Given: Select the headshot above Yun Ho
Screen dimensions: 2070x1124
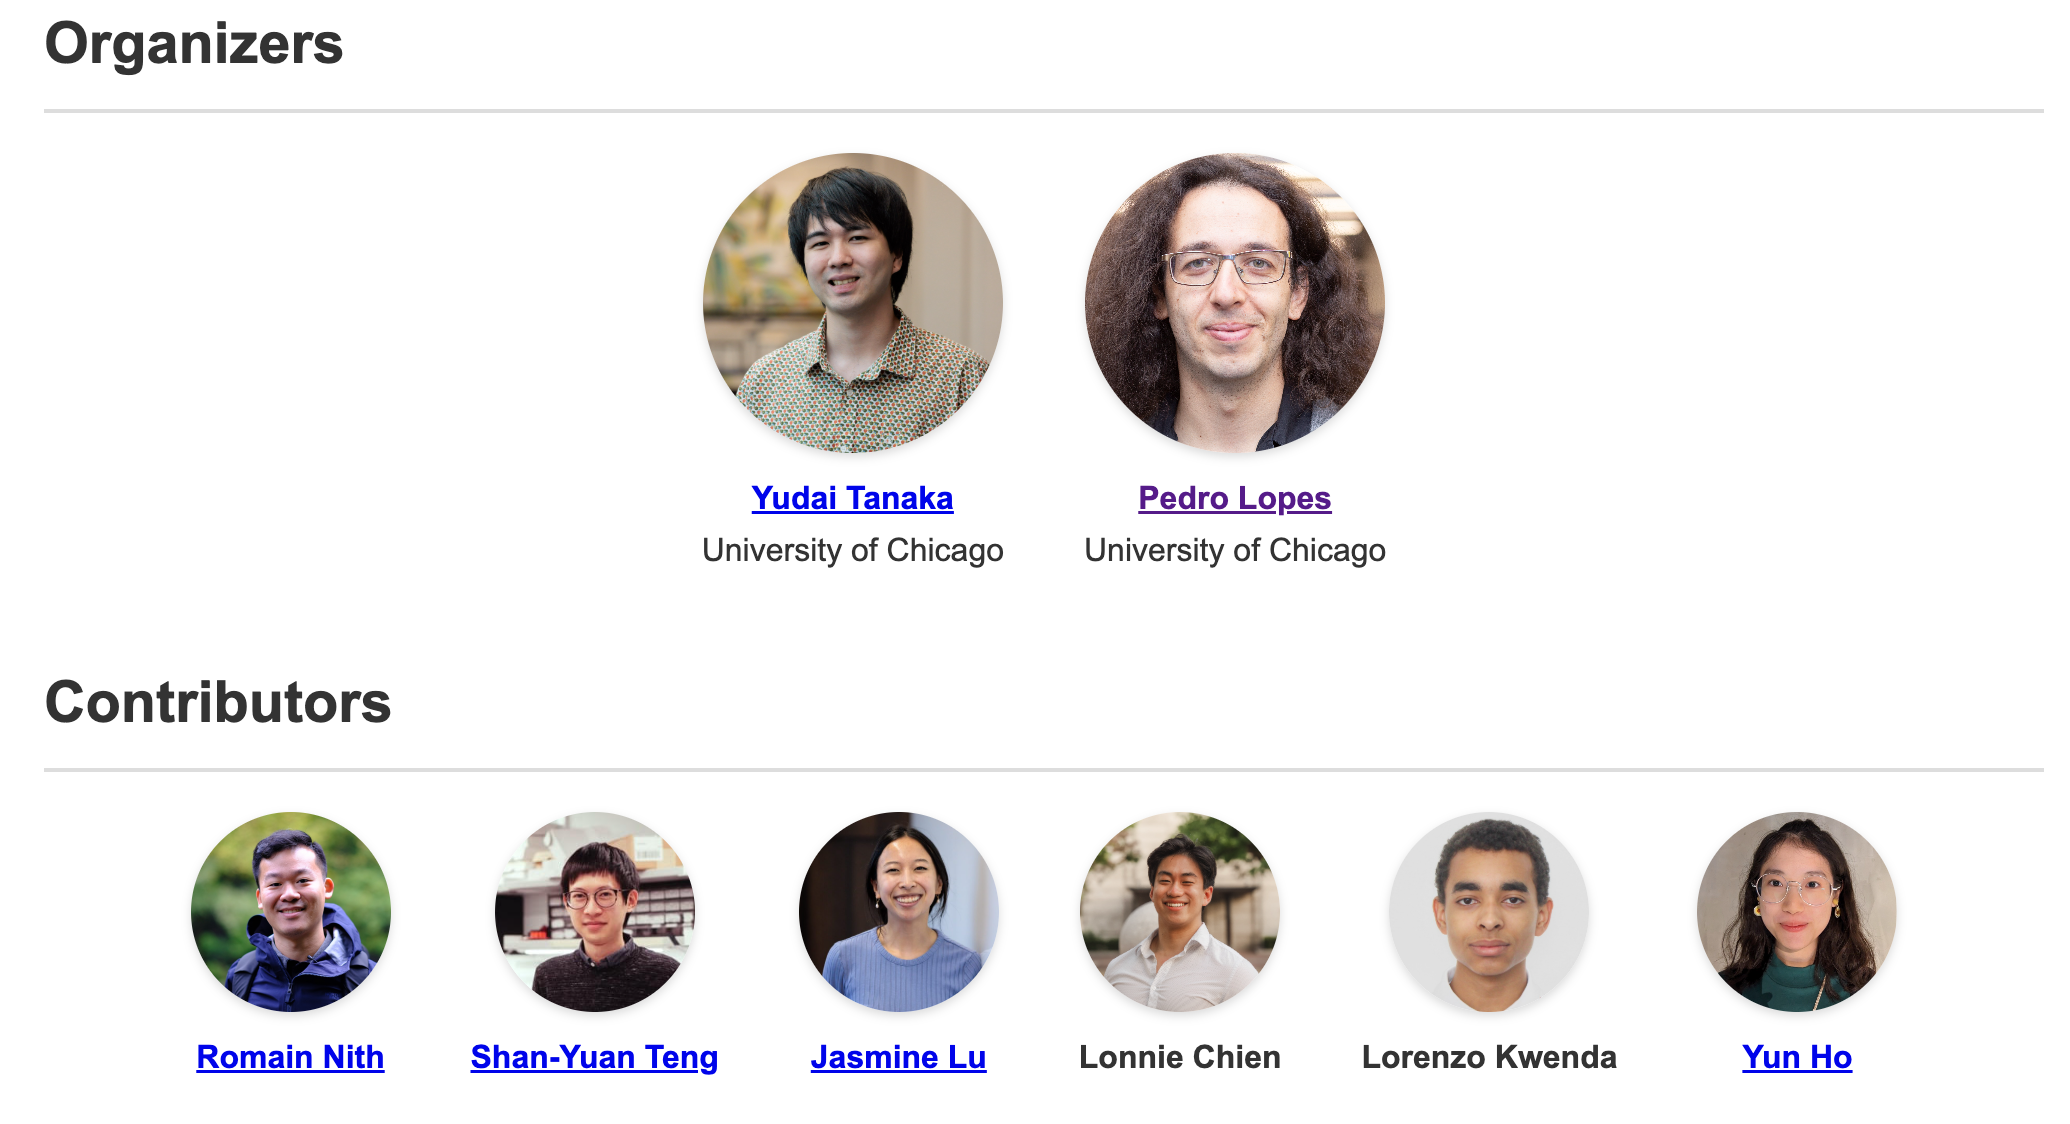Looking at the screenshot, I should tap(1797, 912).
